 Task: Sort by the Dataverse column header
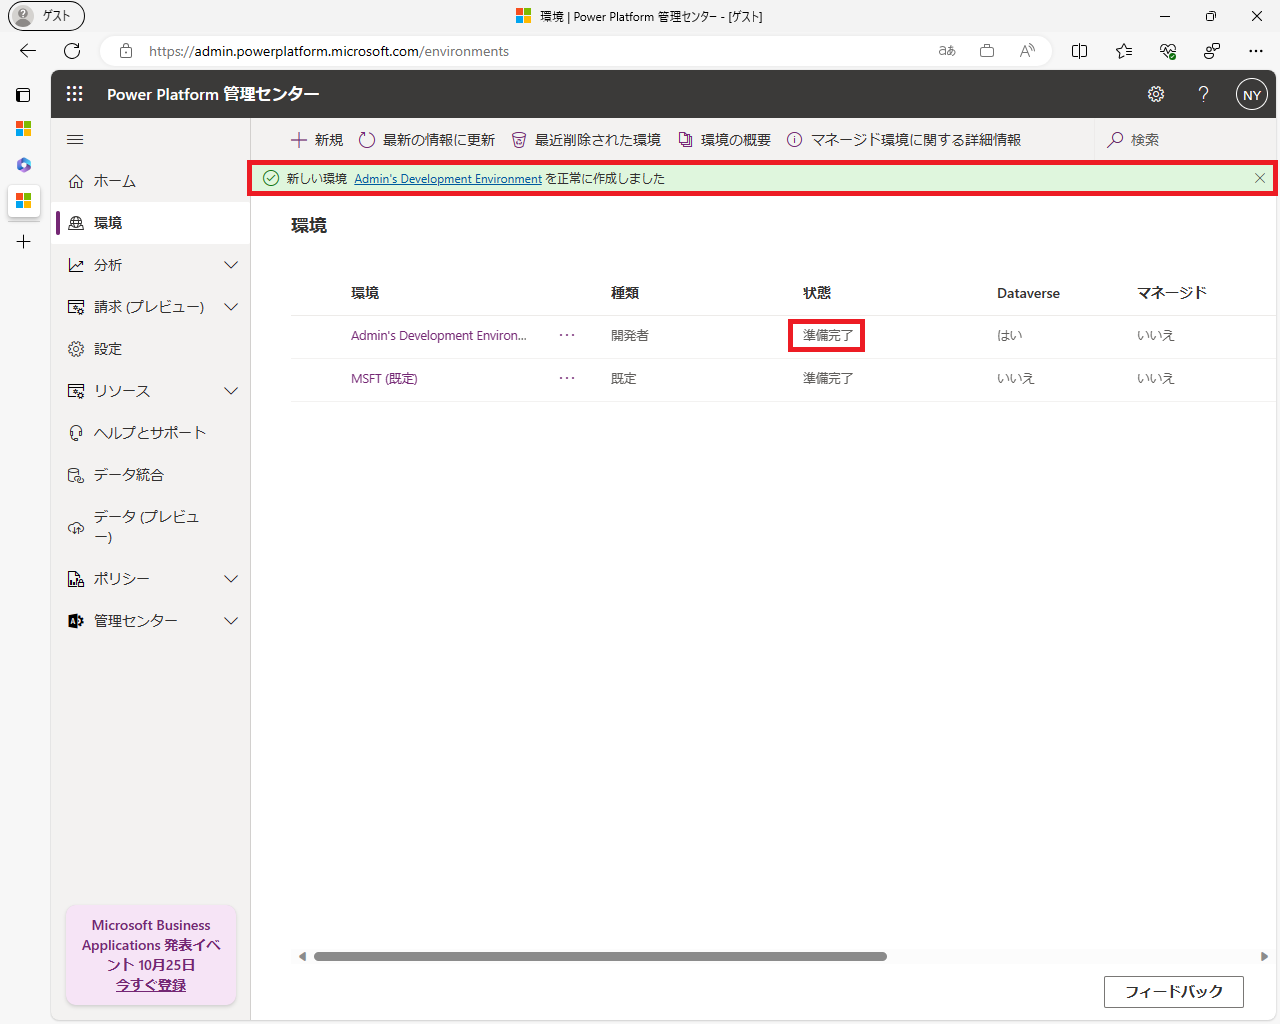[x=1028, y=293]
